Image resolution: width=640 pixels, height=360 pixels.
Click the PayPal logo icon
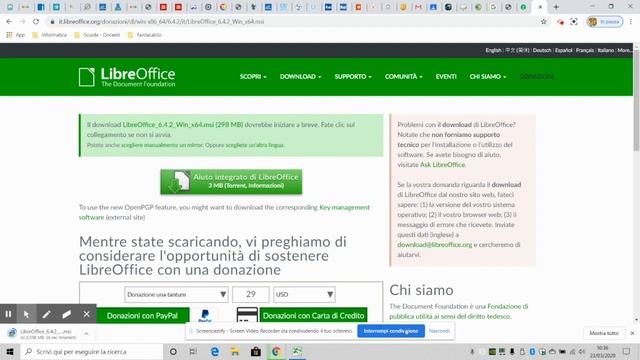pos(205,316)
